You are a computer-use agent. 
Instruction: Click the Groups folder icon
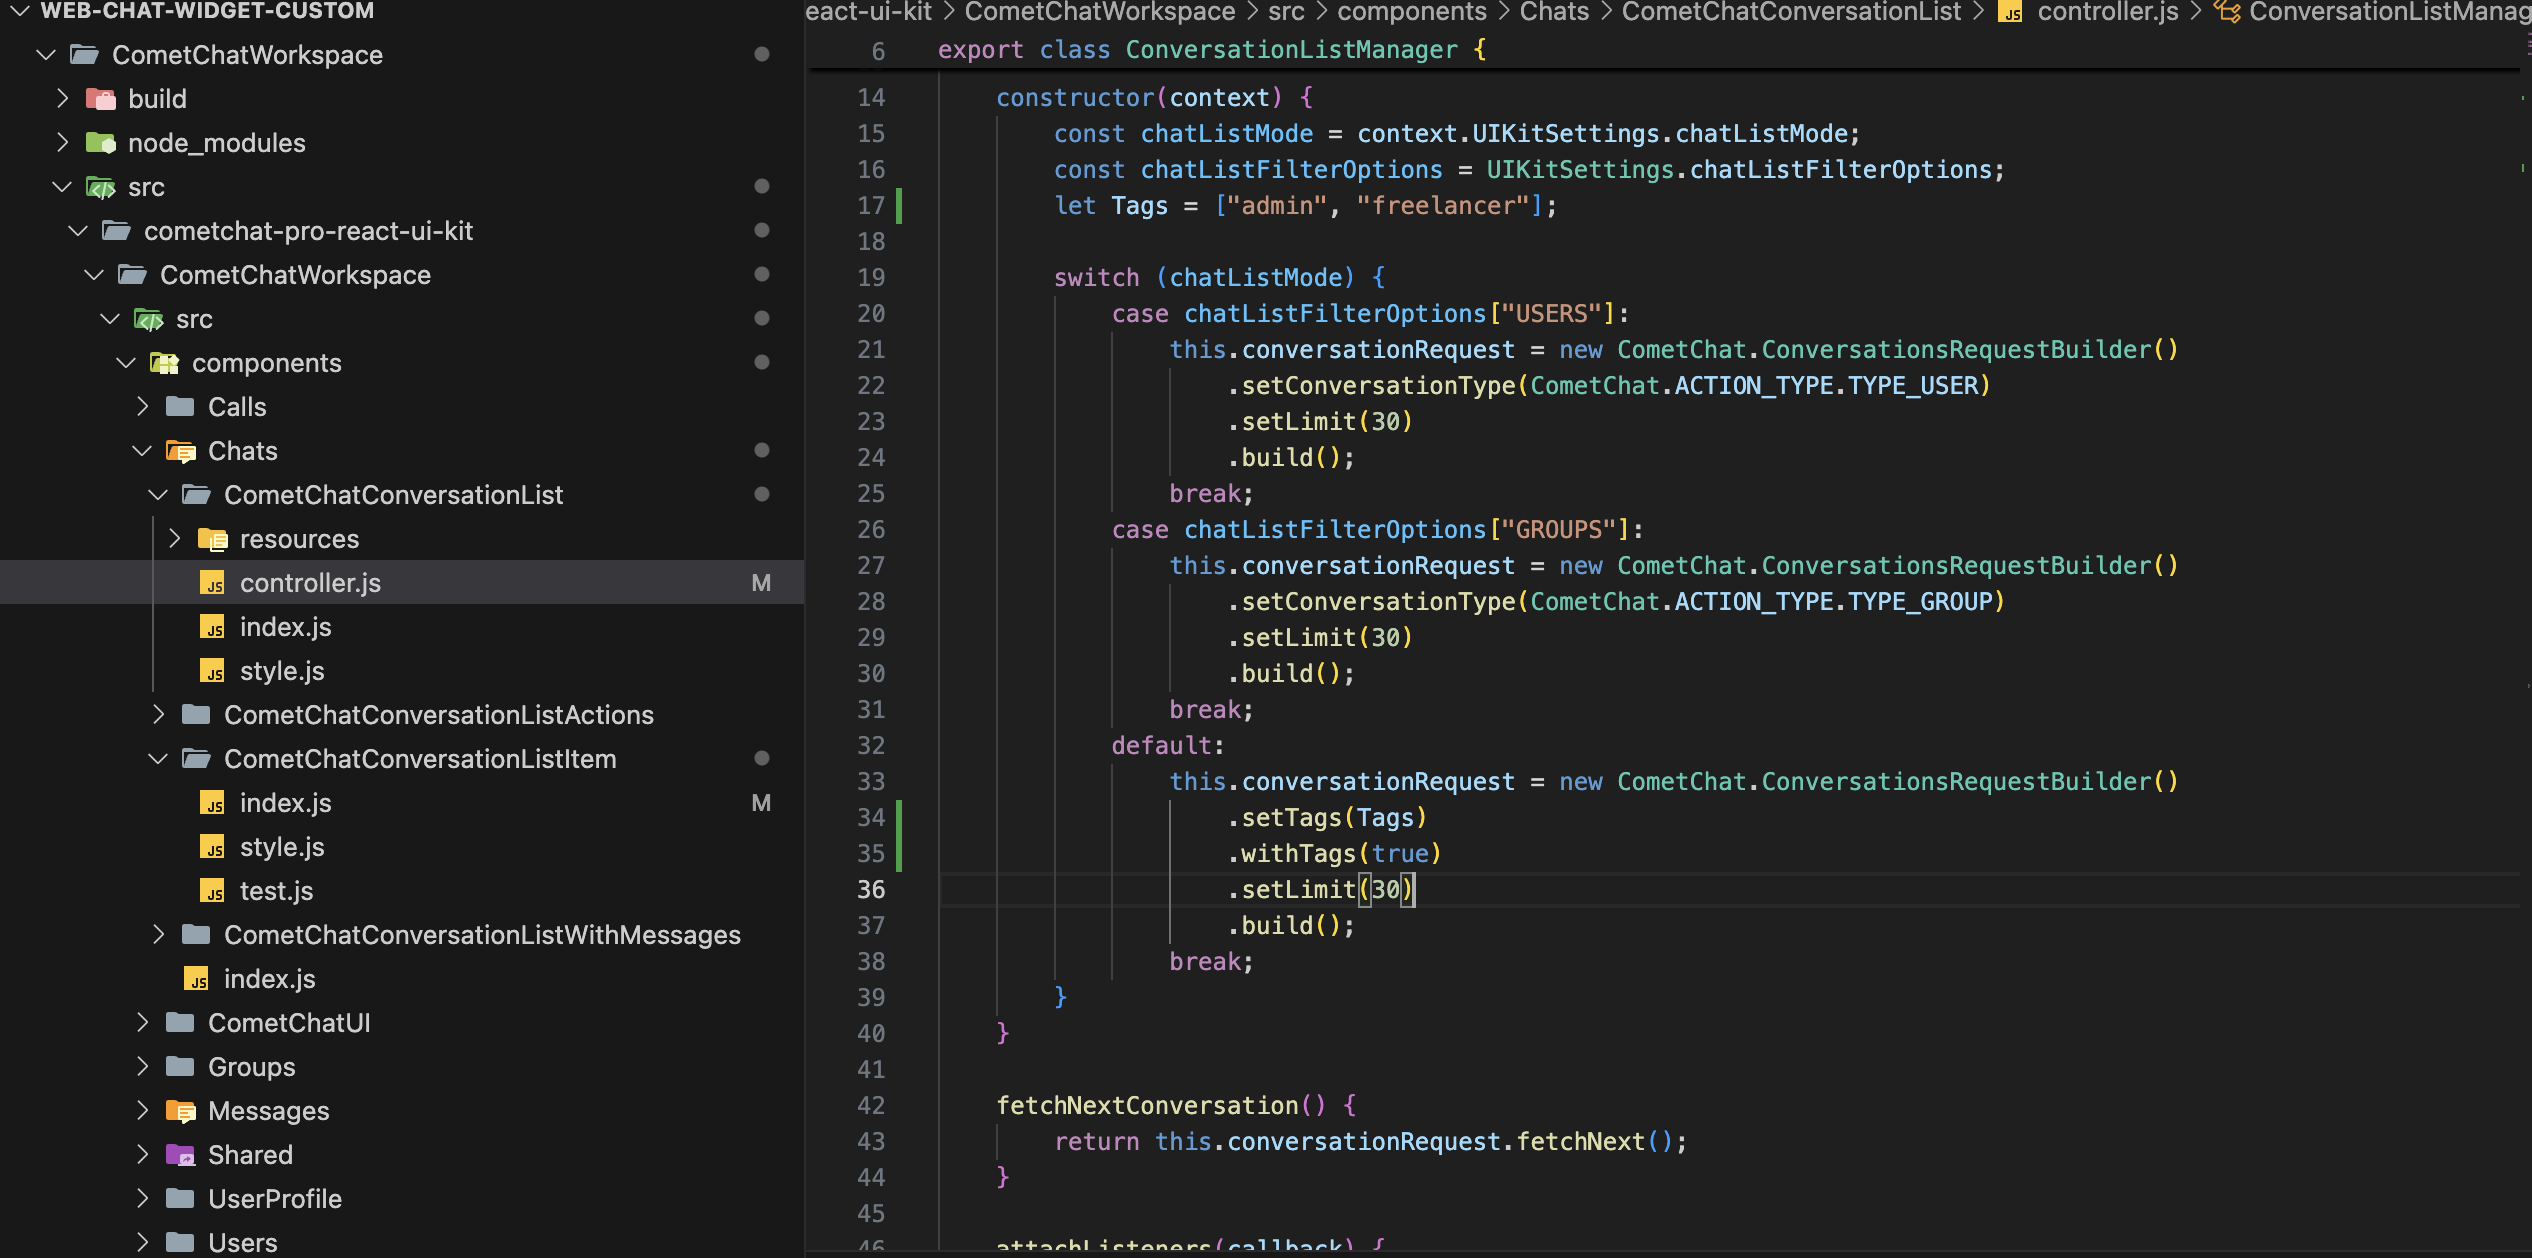pos(181,1067)
